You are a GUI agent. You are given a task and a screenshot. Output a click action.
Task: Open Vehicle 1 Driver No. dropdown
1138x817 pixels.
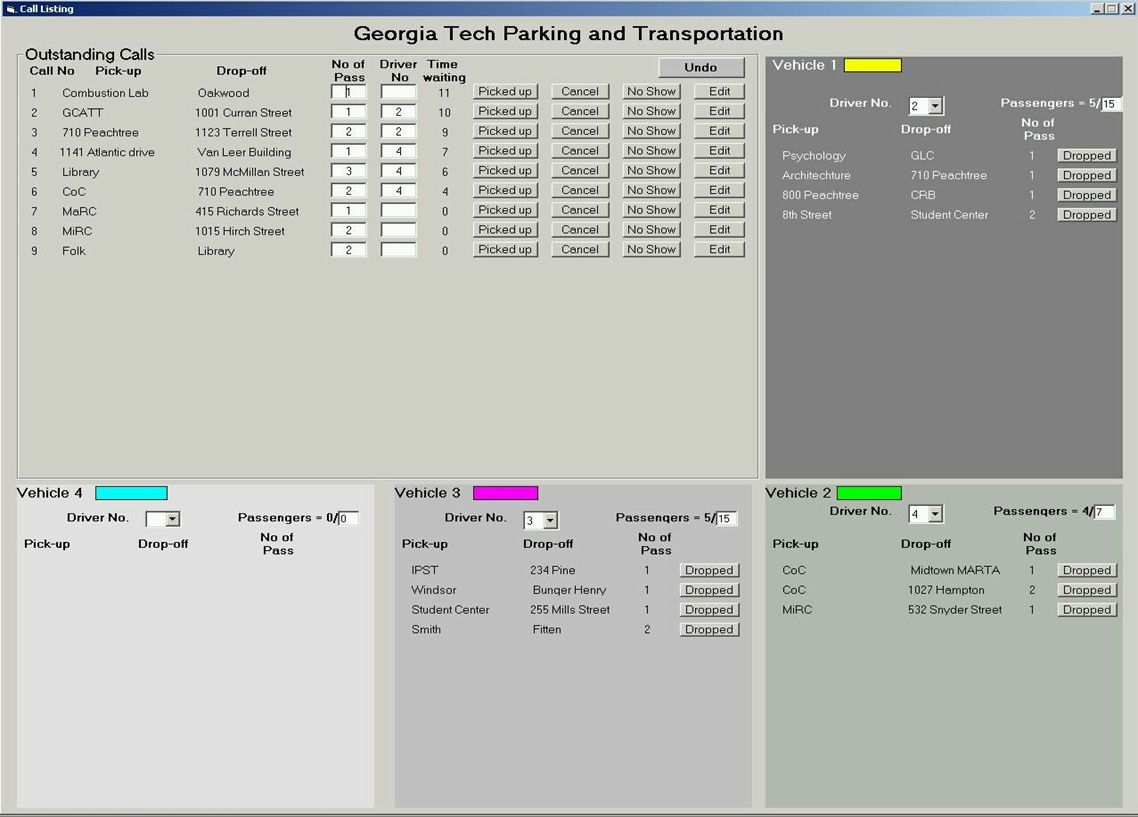(935, 106)
